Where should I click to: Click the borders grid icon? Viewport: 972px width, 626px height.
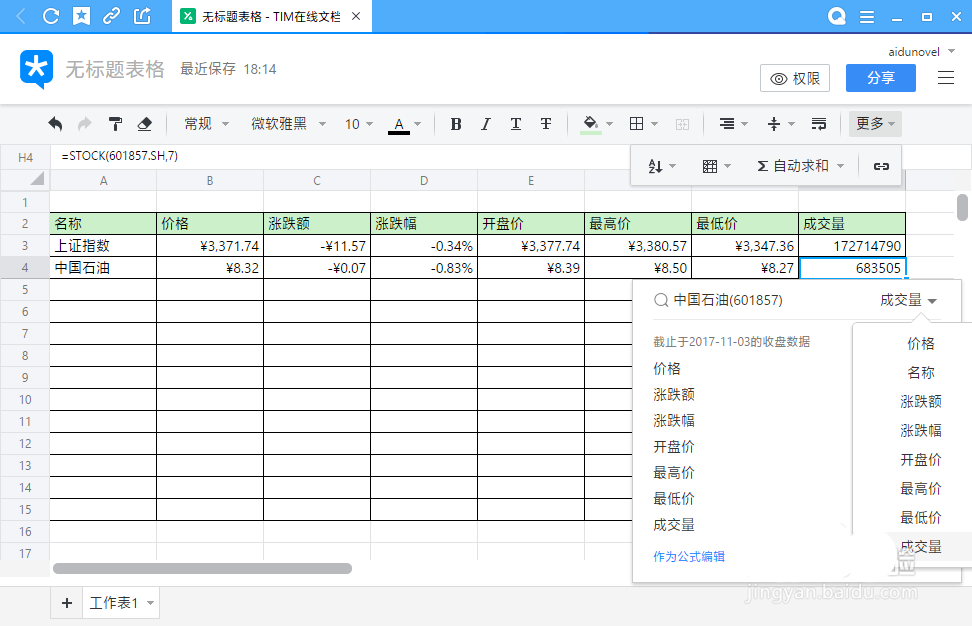point(636,124)
